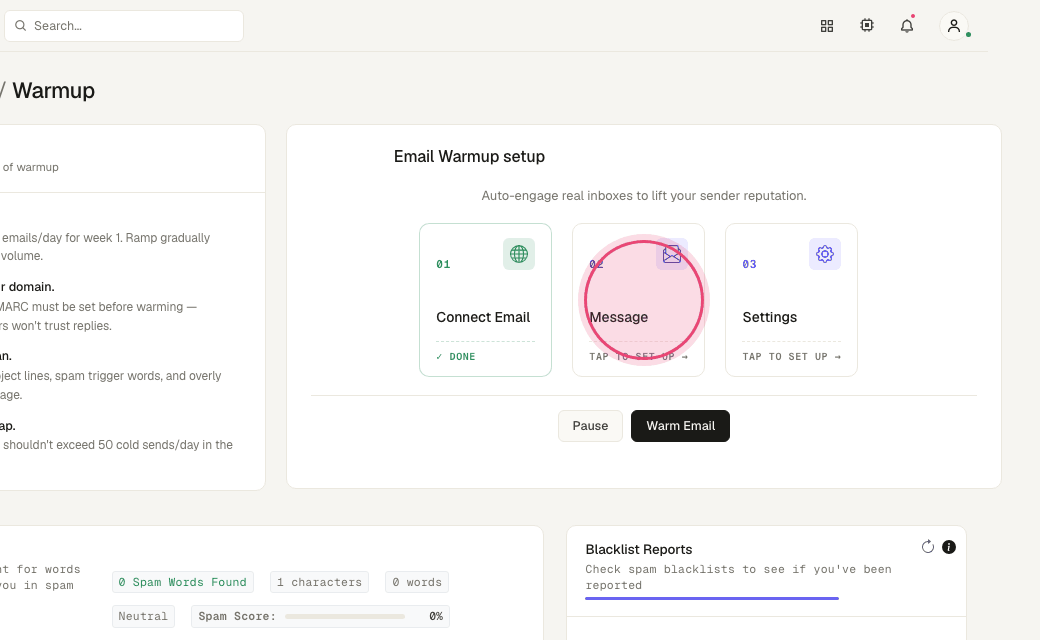Click the '03' step number

point(749,264)
